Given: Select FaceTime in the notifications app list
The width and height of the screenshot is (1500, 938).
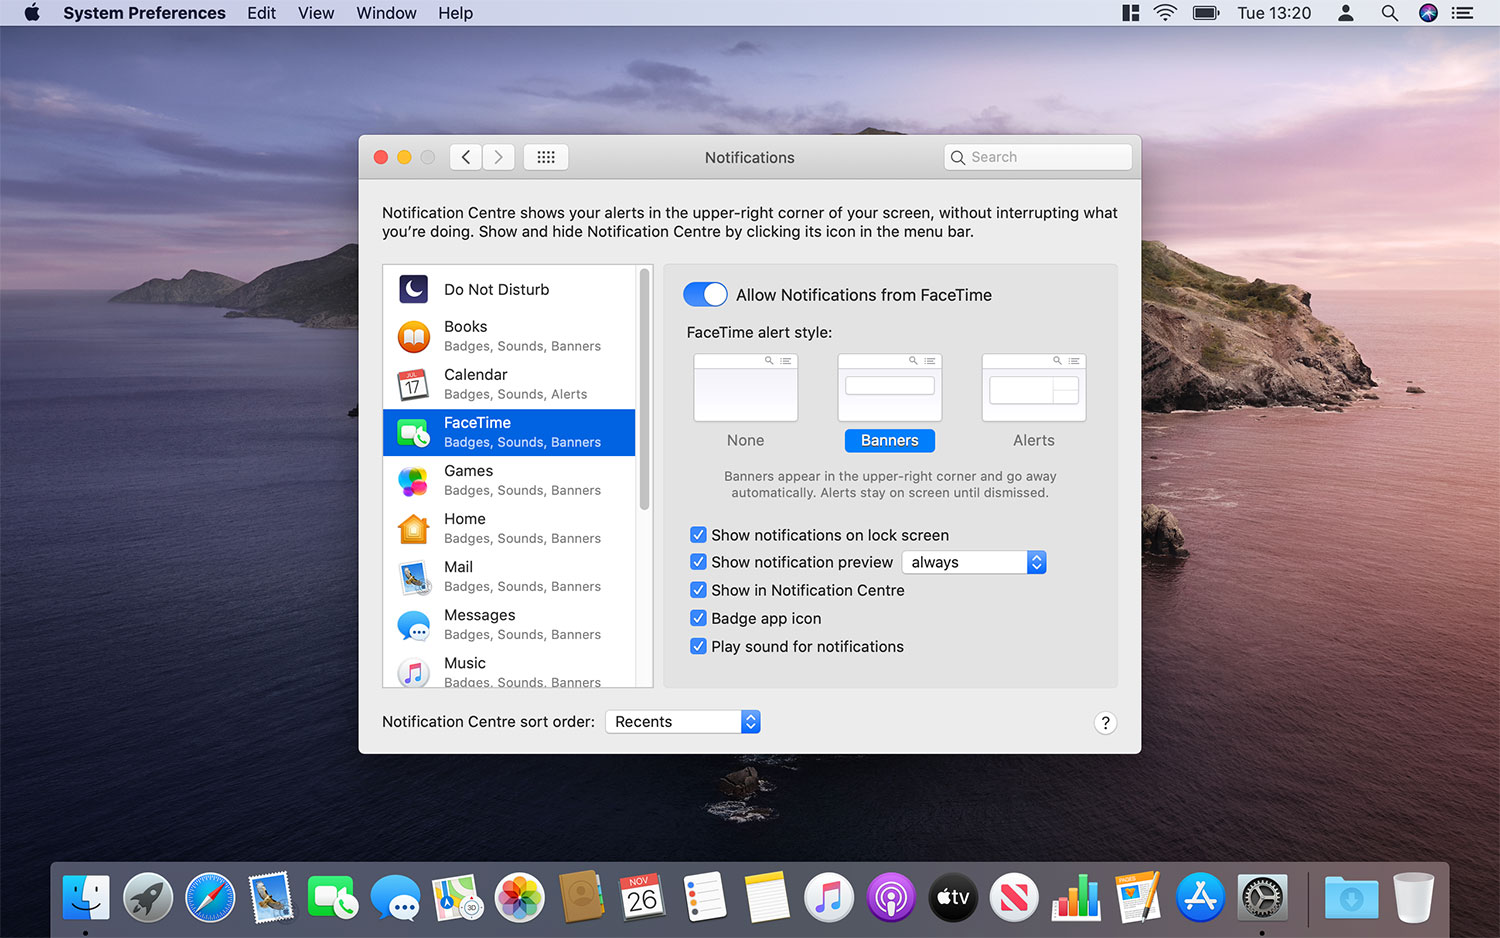Looking at the screenshot, I should tap(509, 432).
